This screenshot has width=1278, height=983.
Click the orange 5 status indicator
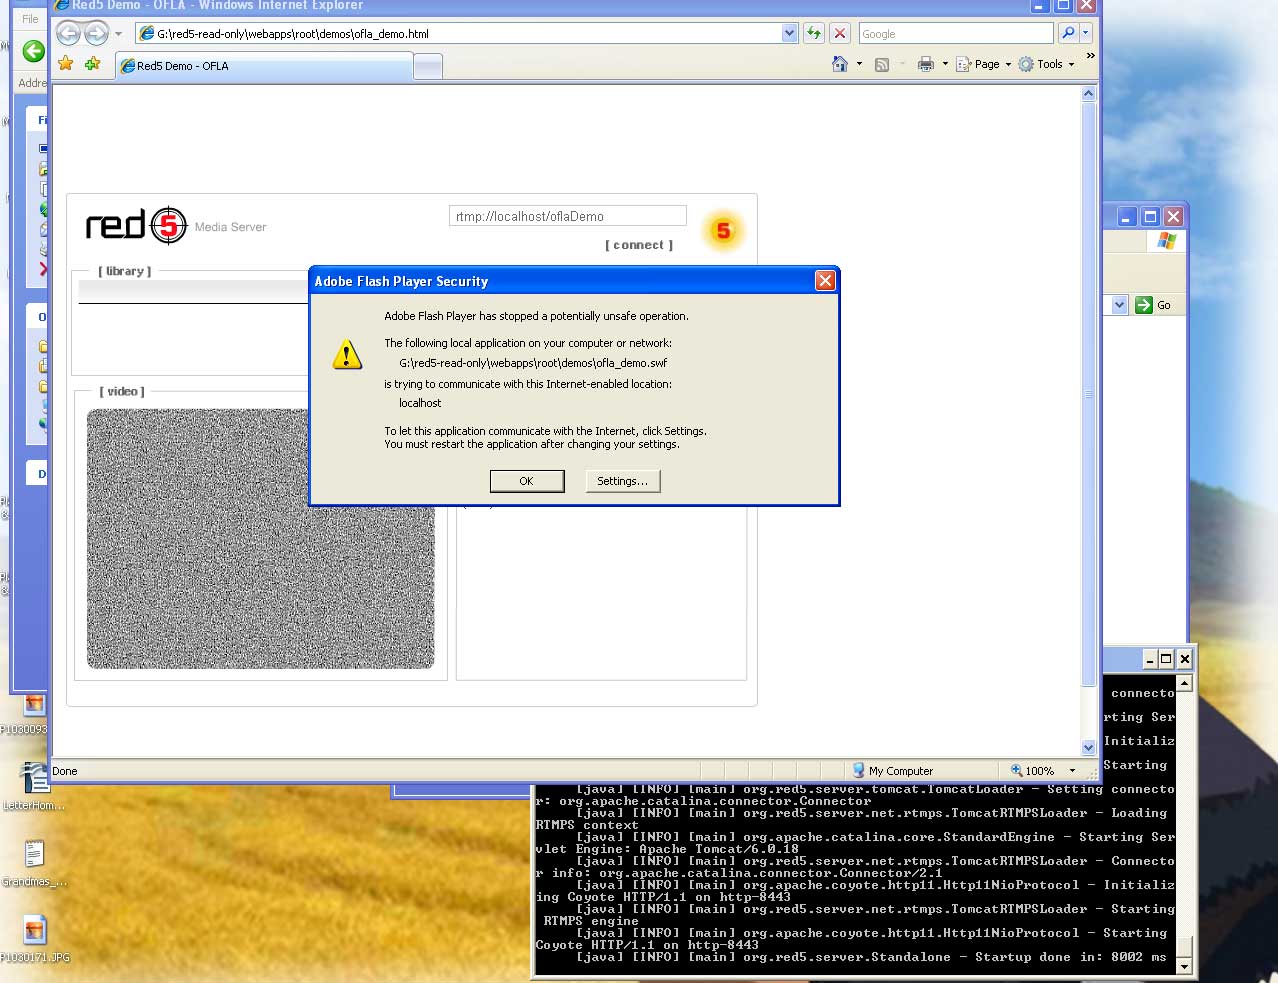(723, 231)
